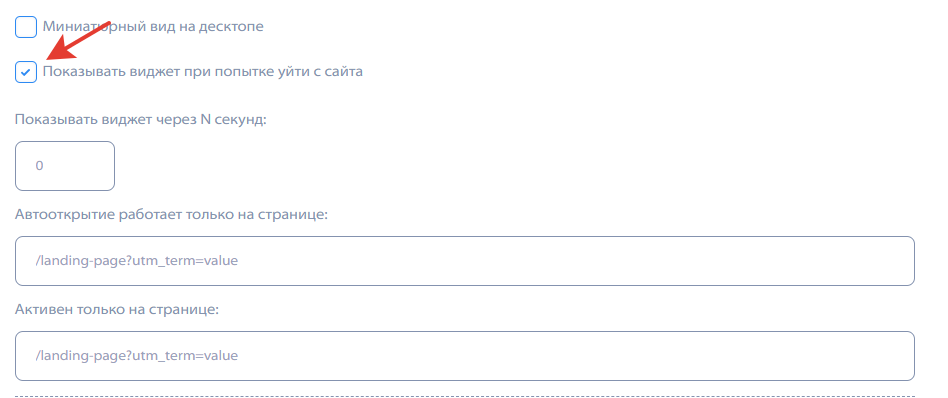Screen dimensions: 948x398
Task: Enable the Миниатюрный вид на десктопе checkbox
Action: [26, 27]
